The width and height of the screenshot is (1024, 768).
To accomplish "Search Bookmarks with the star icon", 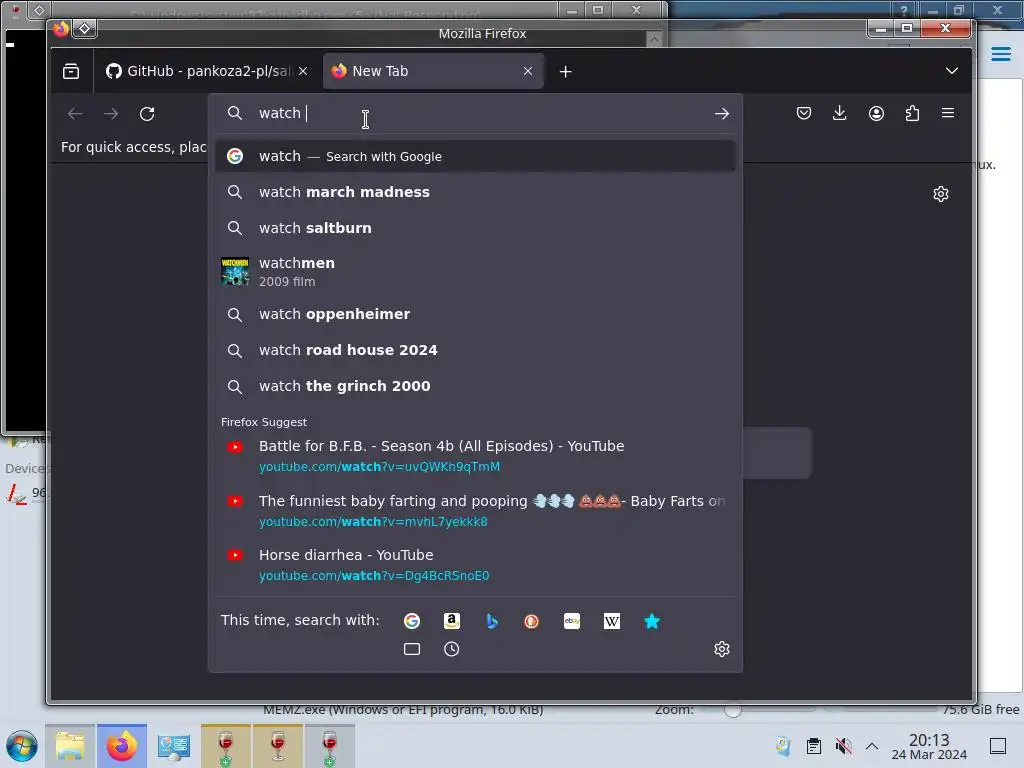I will click(x=652, y=621).
